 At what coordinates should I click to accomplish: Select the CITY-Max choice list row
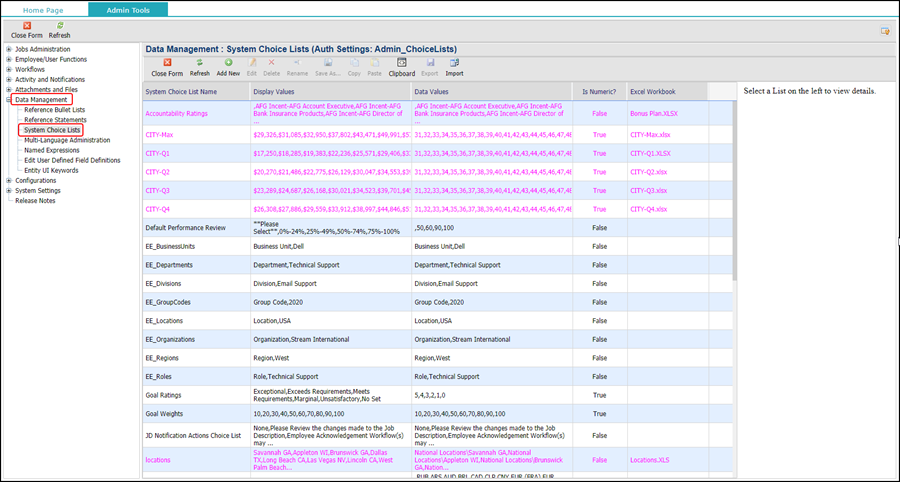pos(160,133)
